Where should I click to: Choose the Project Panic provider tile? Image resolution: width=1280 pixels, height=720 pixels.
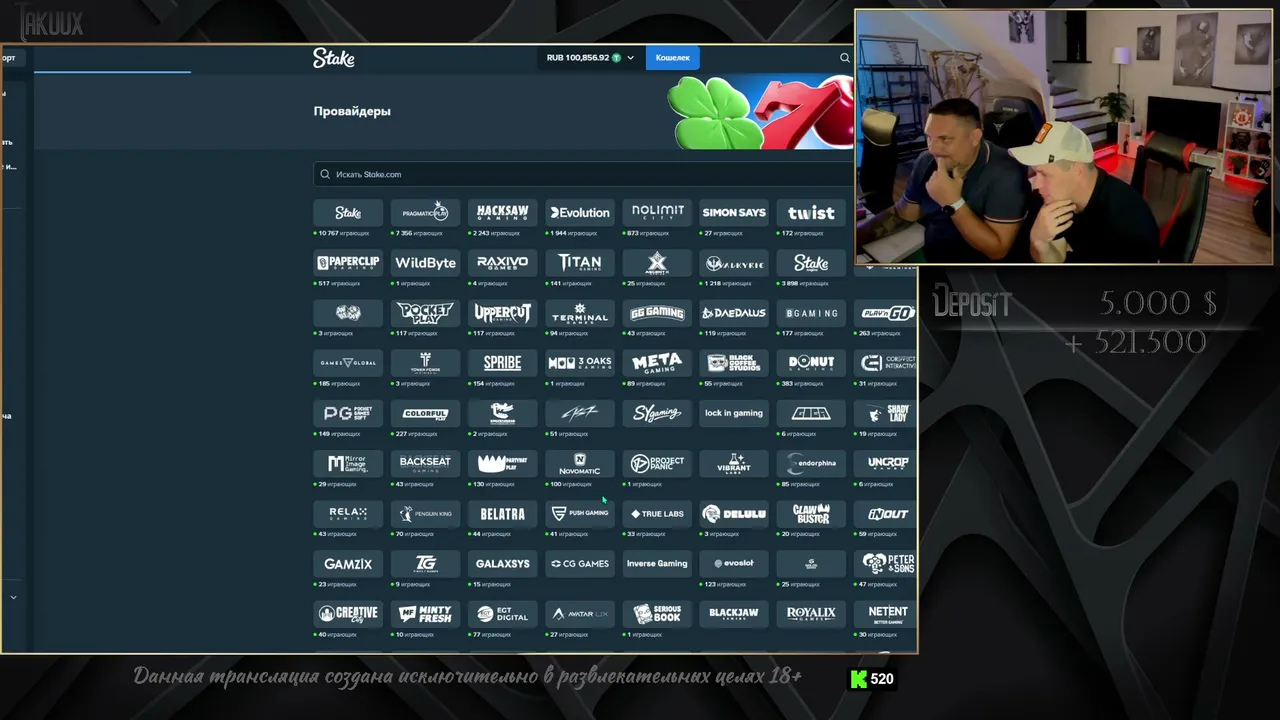click(657, 463)
